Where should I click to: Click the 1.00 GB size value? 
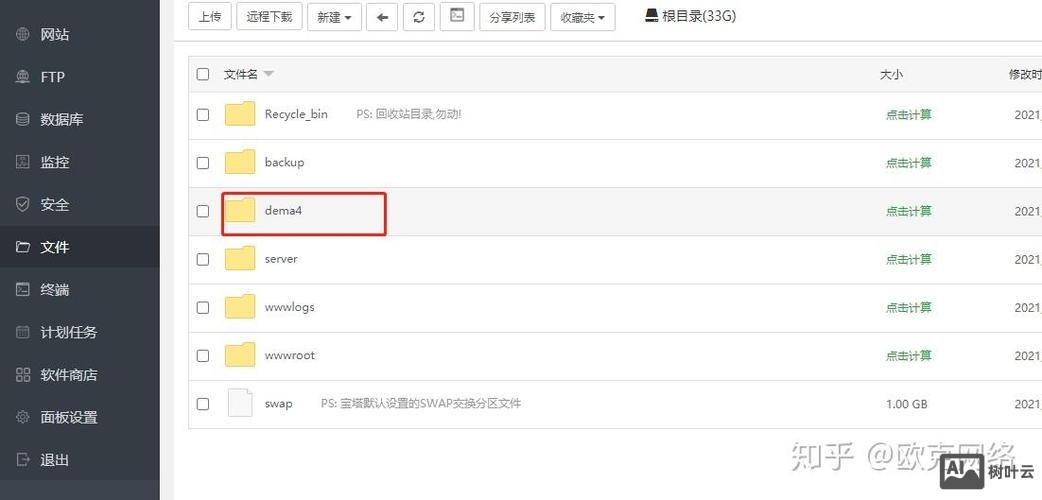(x=906, y=404)
